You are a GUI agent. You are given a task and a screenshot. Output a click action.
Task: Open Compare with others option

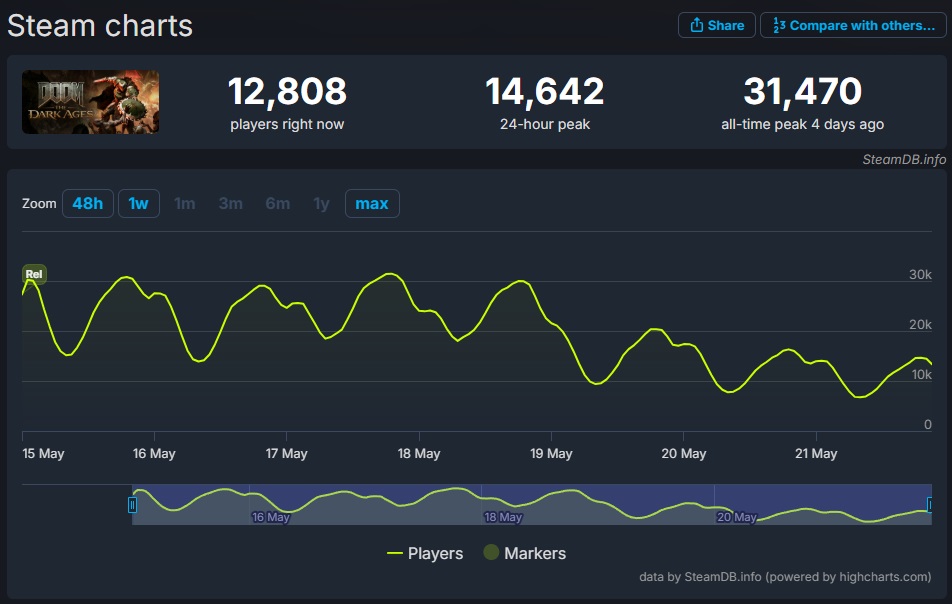[853, 25]
